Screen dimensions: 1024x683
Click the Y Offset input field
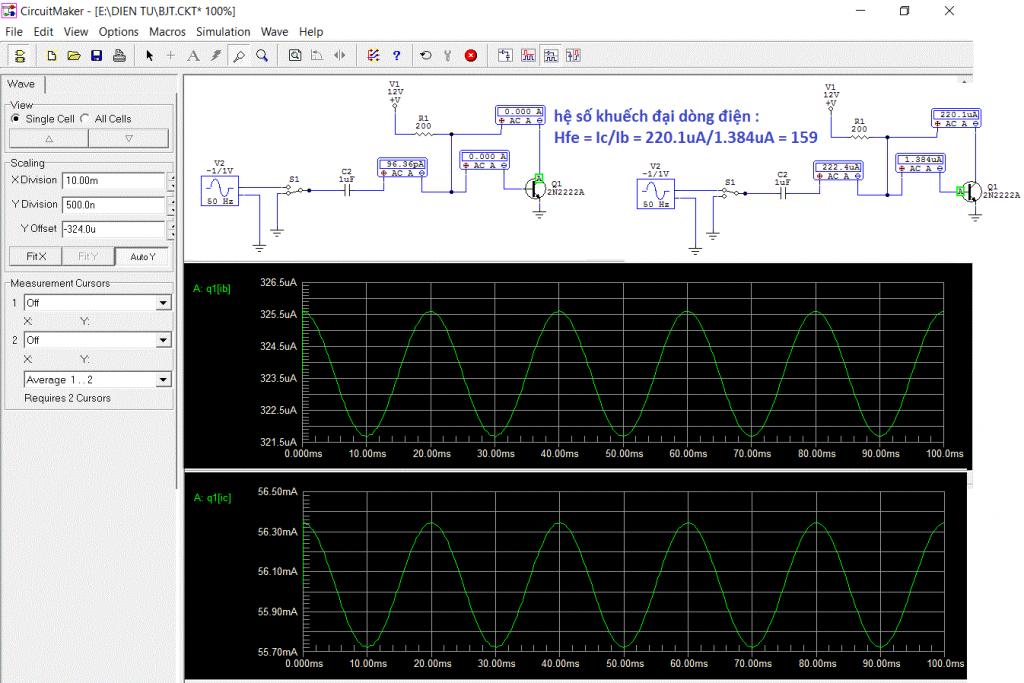(x=112, y=229)
